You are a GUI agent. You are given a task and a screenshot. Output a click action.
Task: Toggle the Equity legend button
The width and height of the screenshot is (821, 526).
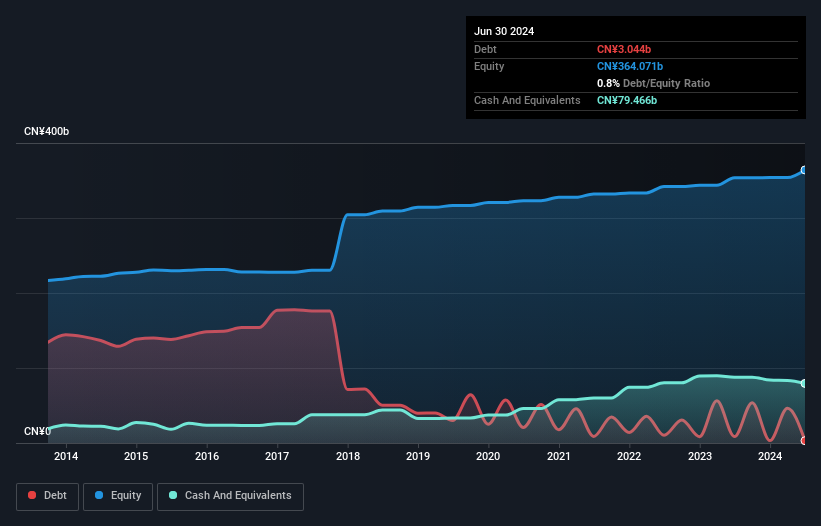[x=118, y=496]
